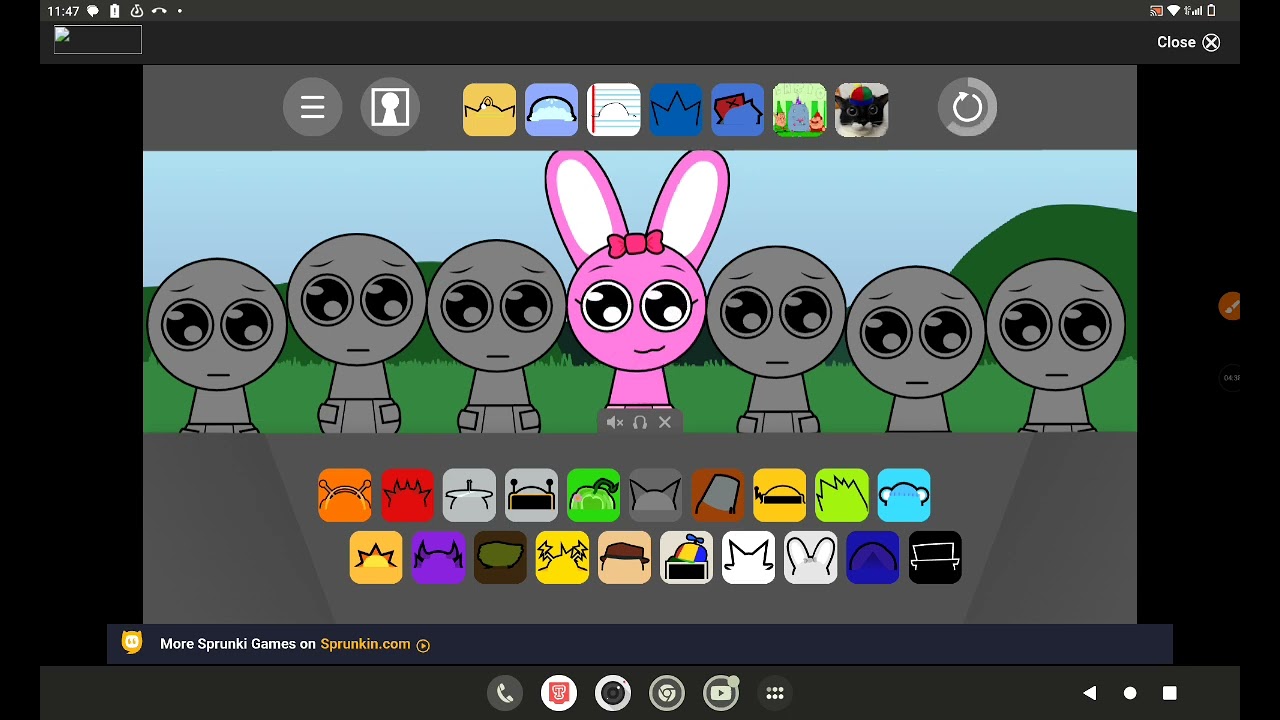Open the app drawer grid icon

(775, 693)
